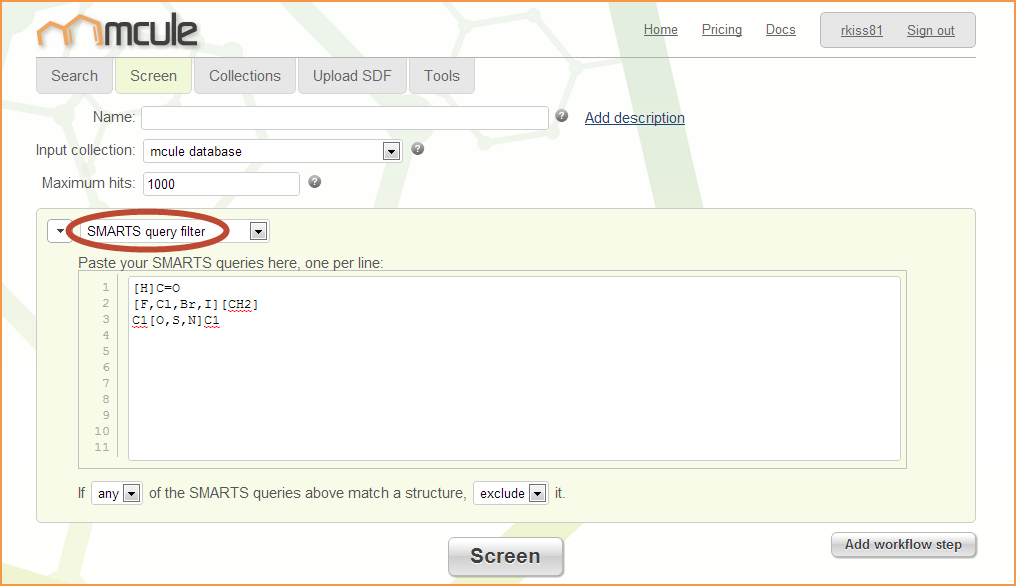Switch to the Search tab
Image resolution: width=1016 pixels, height=586 pixels.
[x=75, y=76]
